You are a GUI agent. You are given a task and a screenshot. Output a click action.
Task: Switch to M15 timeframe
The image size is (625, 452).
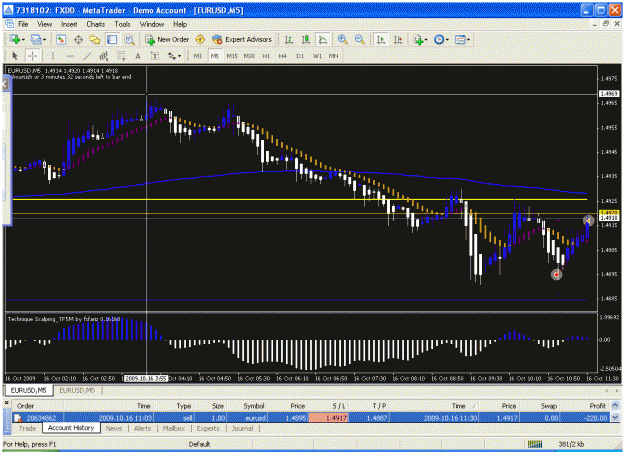(x=232, y=56)
